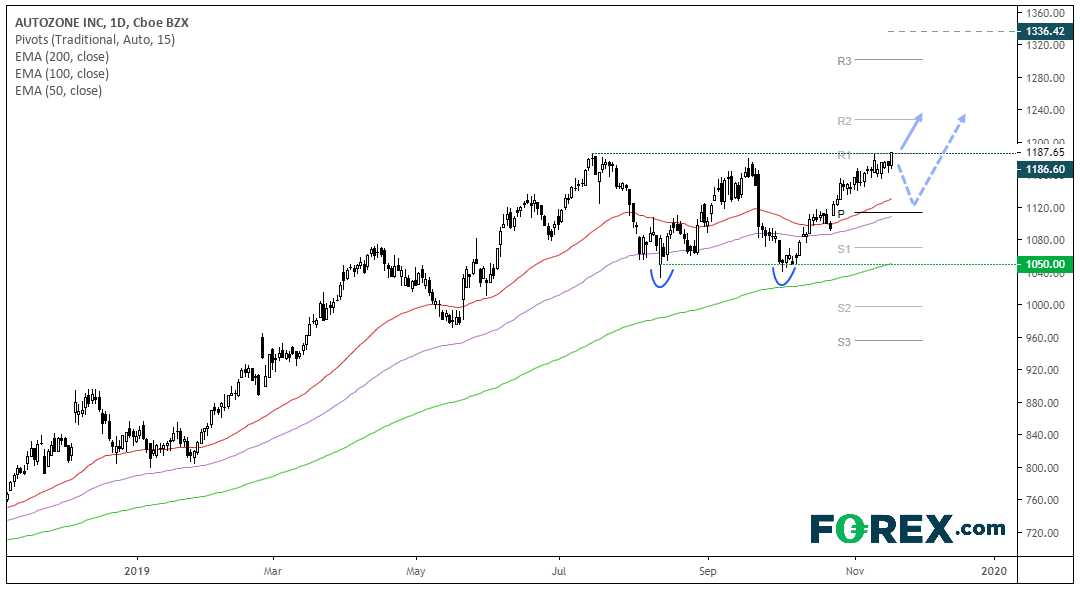Viewport: 1080px width, 592px height.
Task: Click the 1000.00 price axis value
Action: tap(1045, 305)
